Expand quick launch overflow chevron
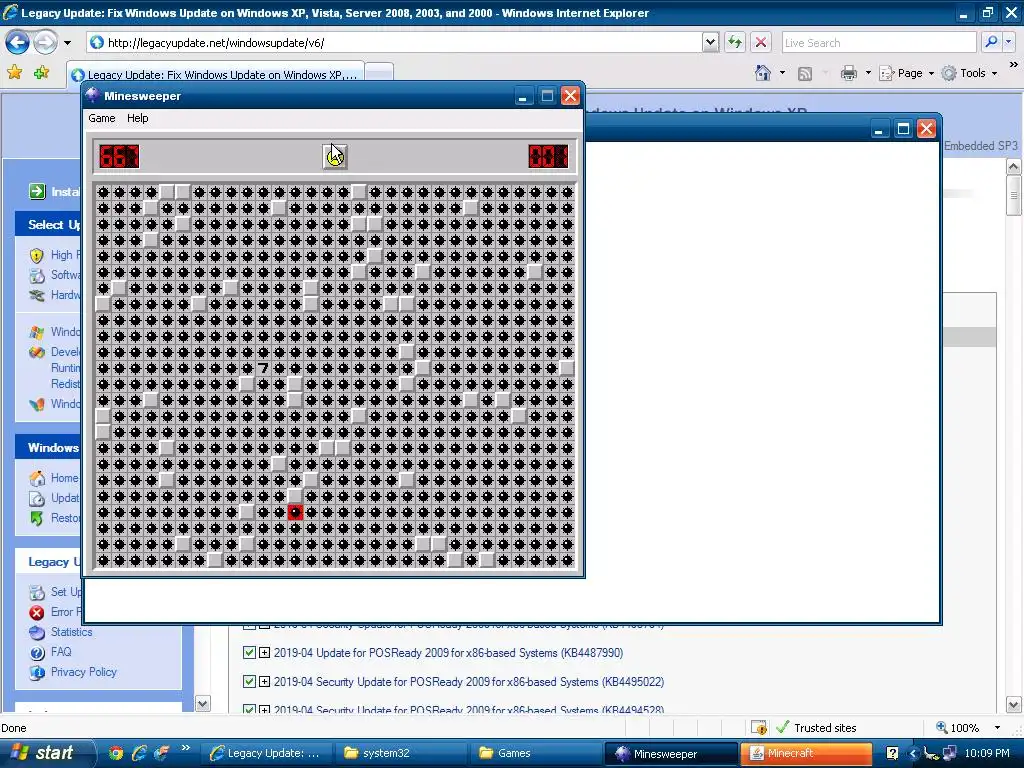 [x=185, y=748]
